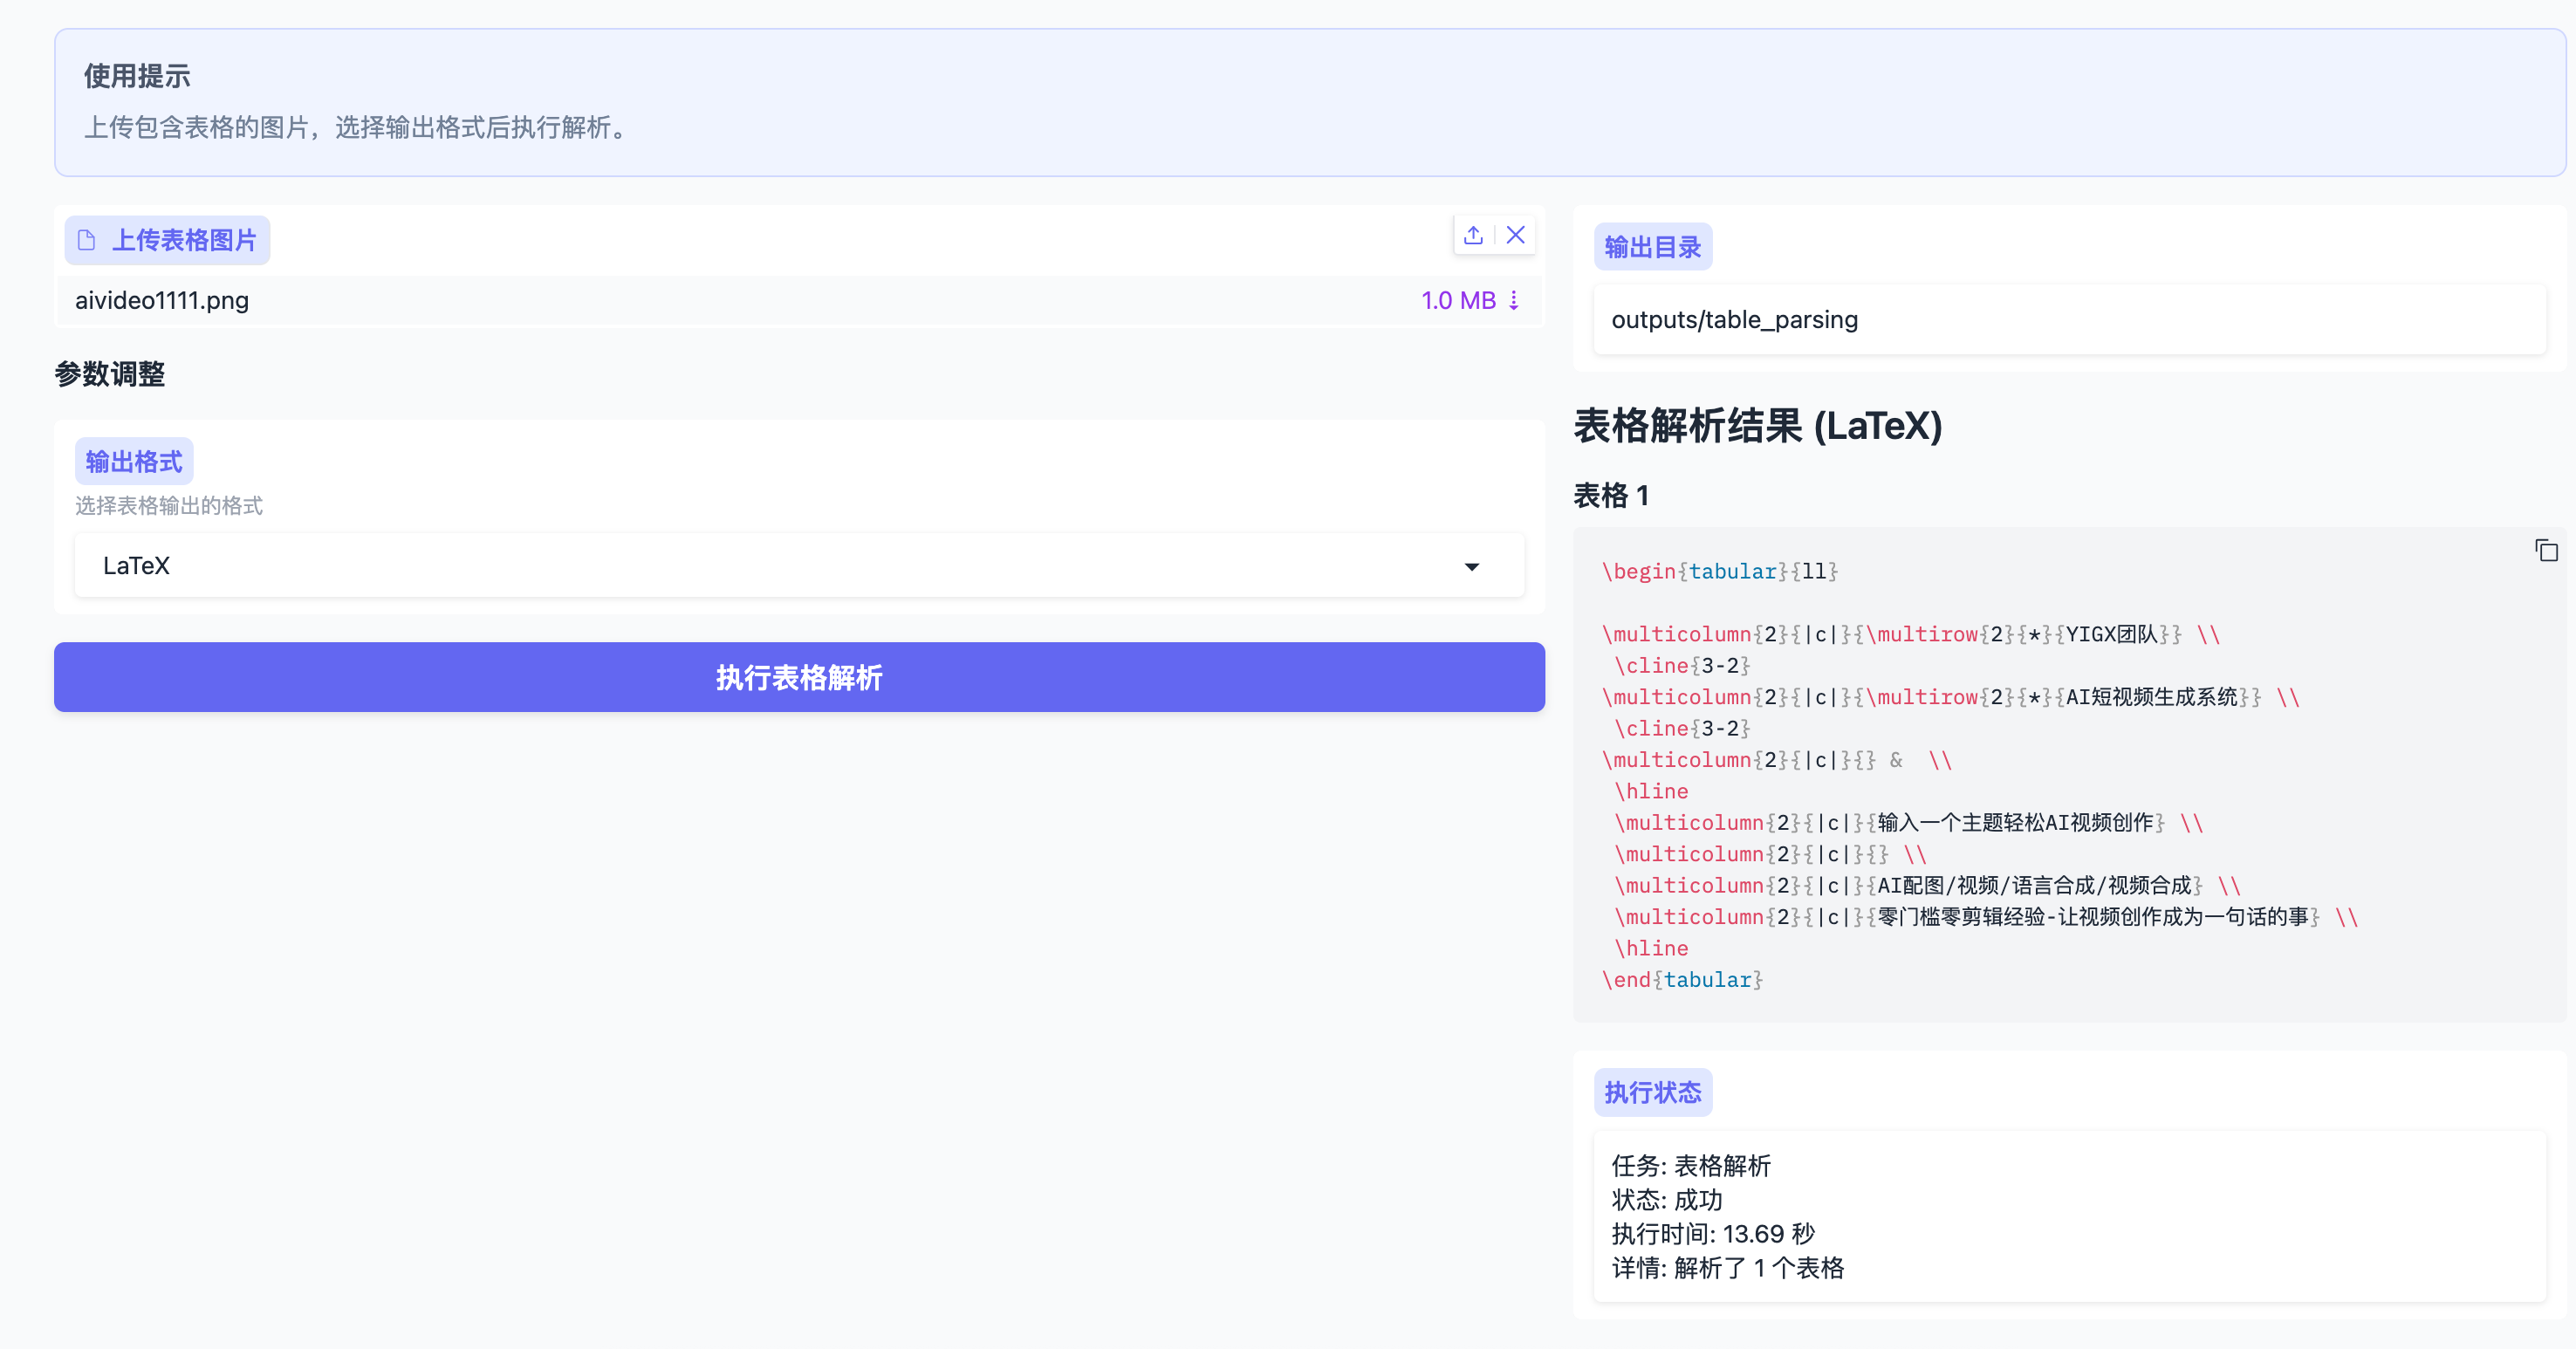Image resolution: width=2576 pixels, height=1349 pixels.
Task: Remove uploaded file with the X icon
Action: [1516, 236]
